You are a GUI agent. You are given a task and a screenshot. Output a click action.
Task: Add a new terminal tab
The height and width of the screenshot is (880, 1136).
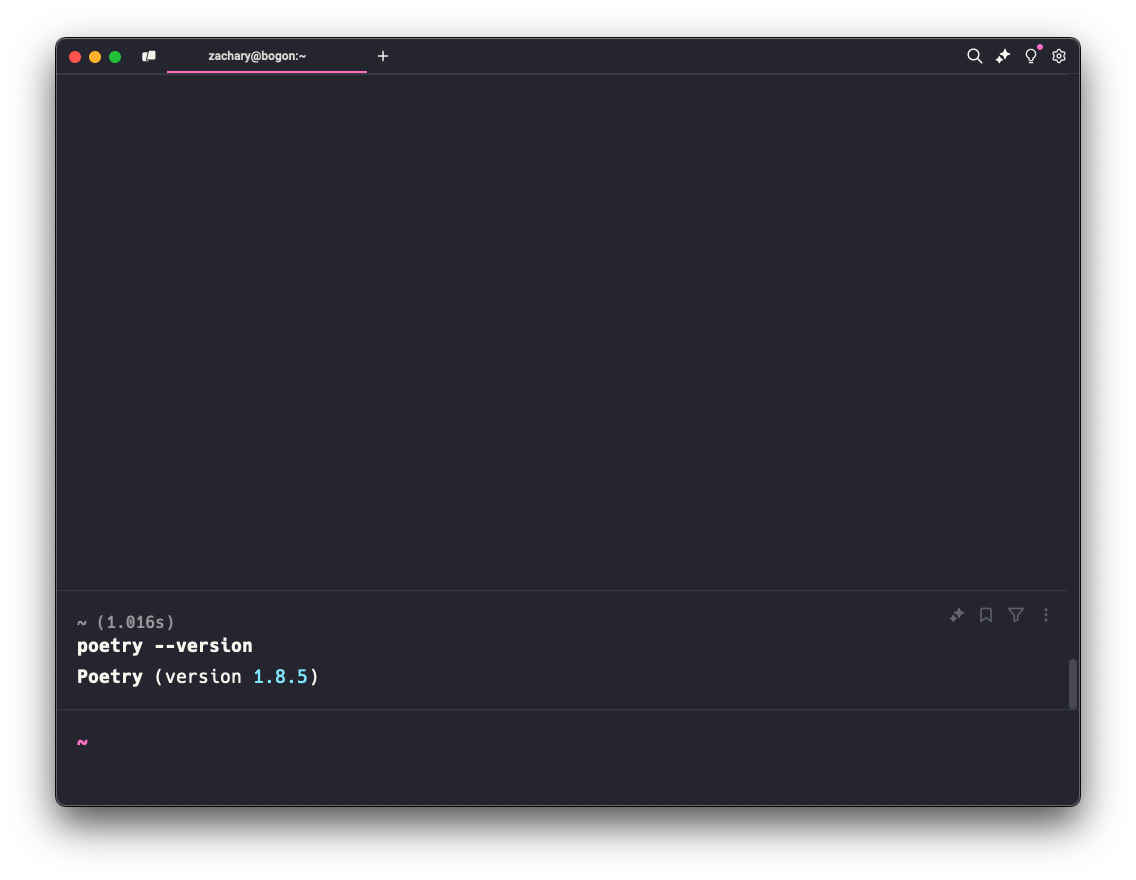click(x=382, y=56)
